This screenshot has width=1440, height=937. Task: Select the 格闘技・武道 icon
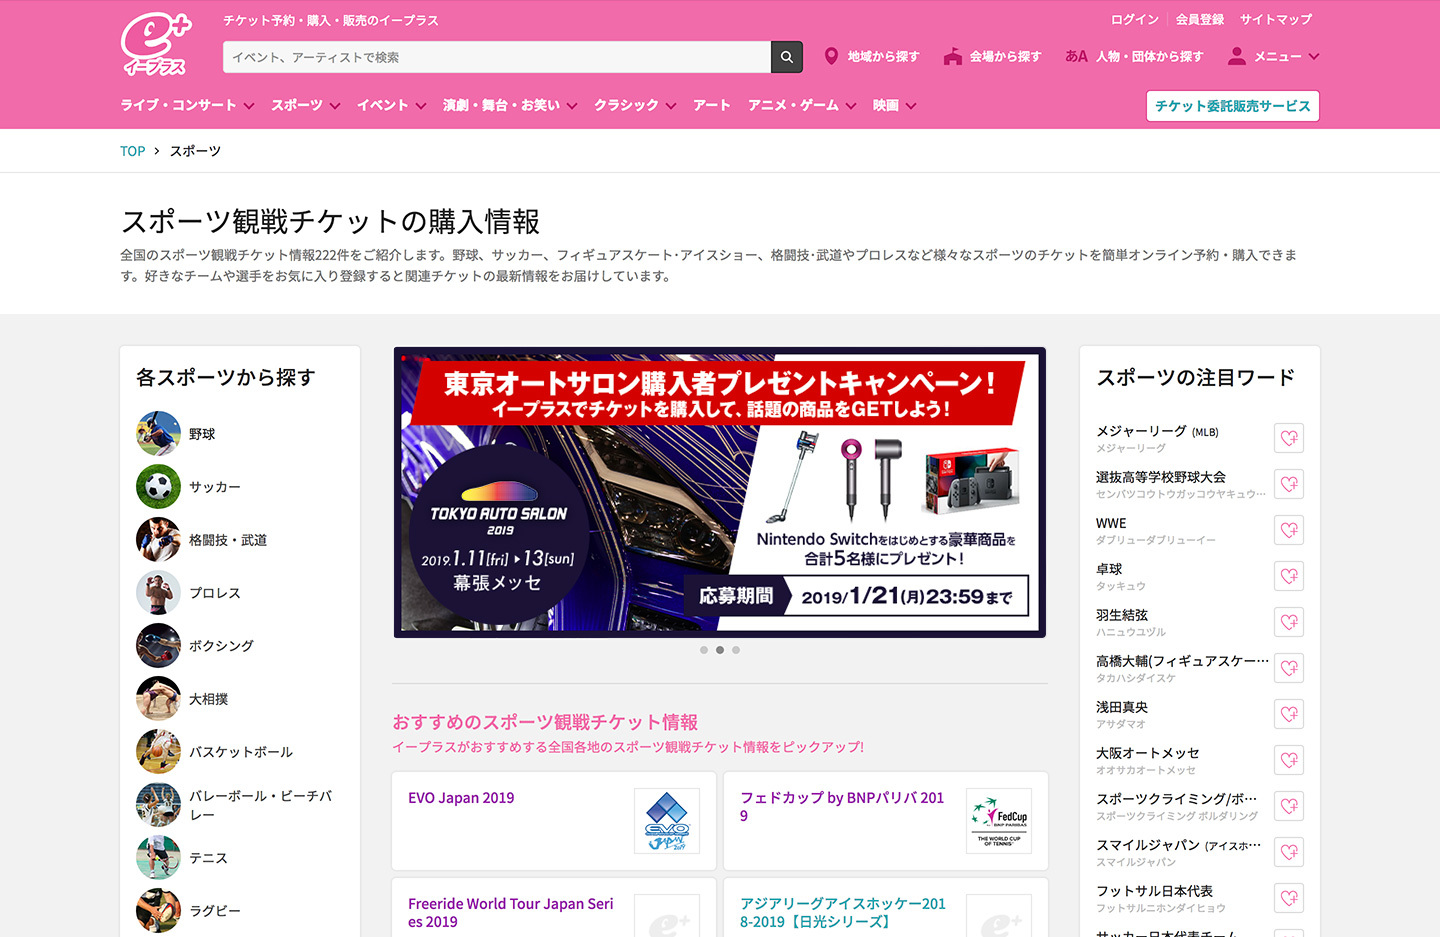click(158, 540)
